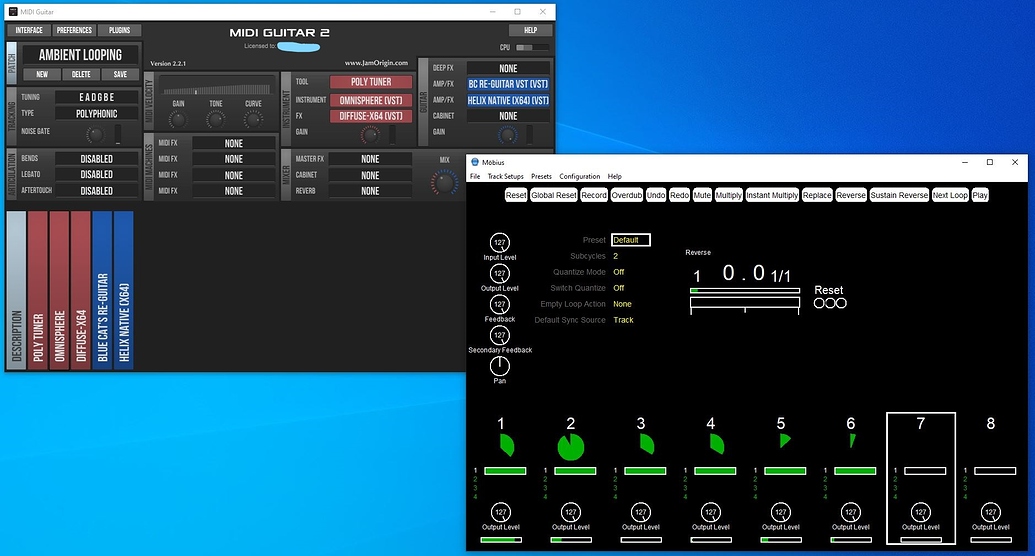The image size is (1035, 556).
Task: Open the Mobius Help menu
Action: [x=615, y=177]
